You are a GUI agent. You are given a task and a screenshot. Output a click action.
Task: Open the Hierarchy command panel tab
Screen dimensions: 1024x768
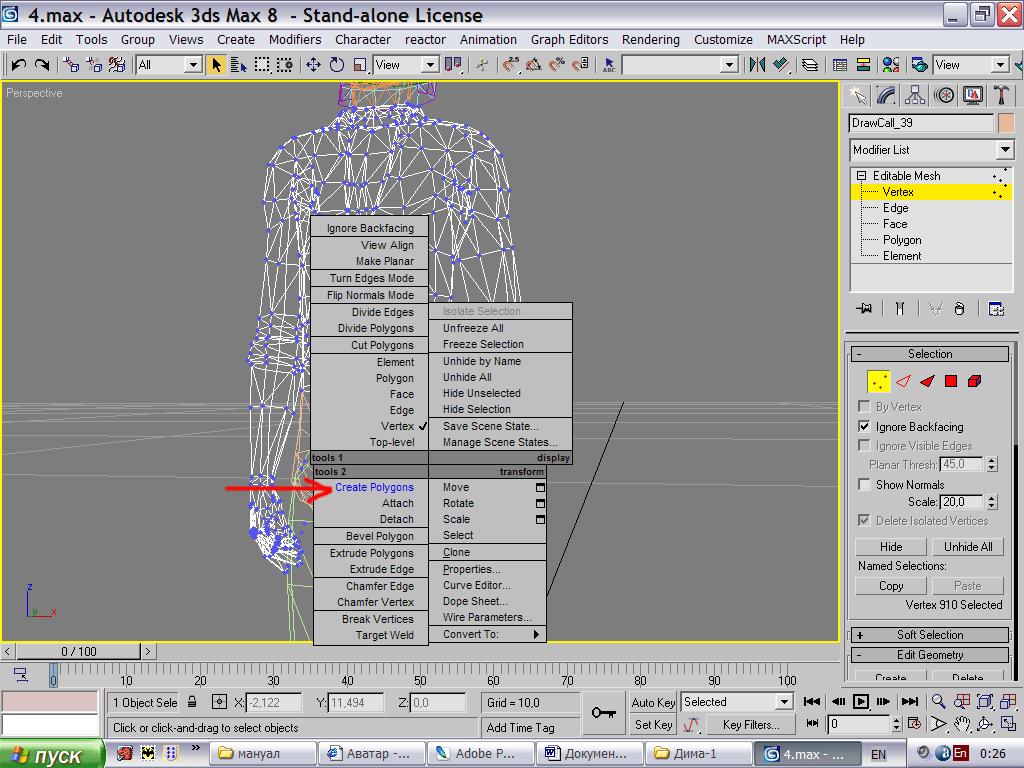click(915, 95)
